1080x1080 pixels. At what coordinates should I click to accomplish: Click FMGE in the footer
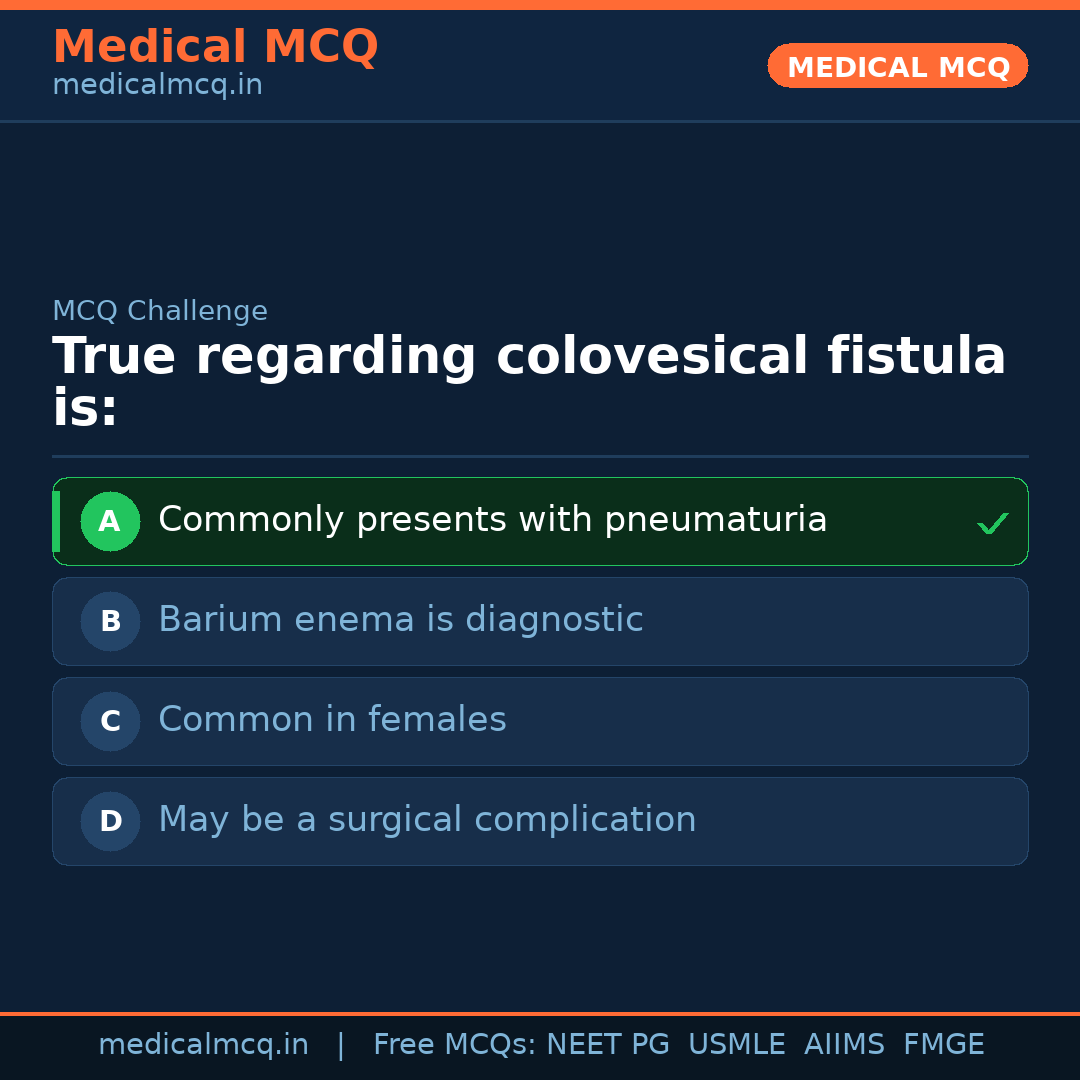(943, 1045)
